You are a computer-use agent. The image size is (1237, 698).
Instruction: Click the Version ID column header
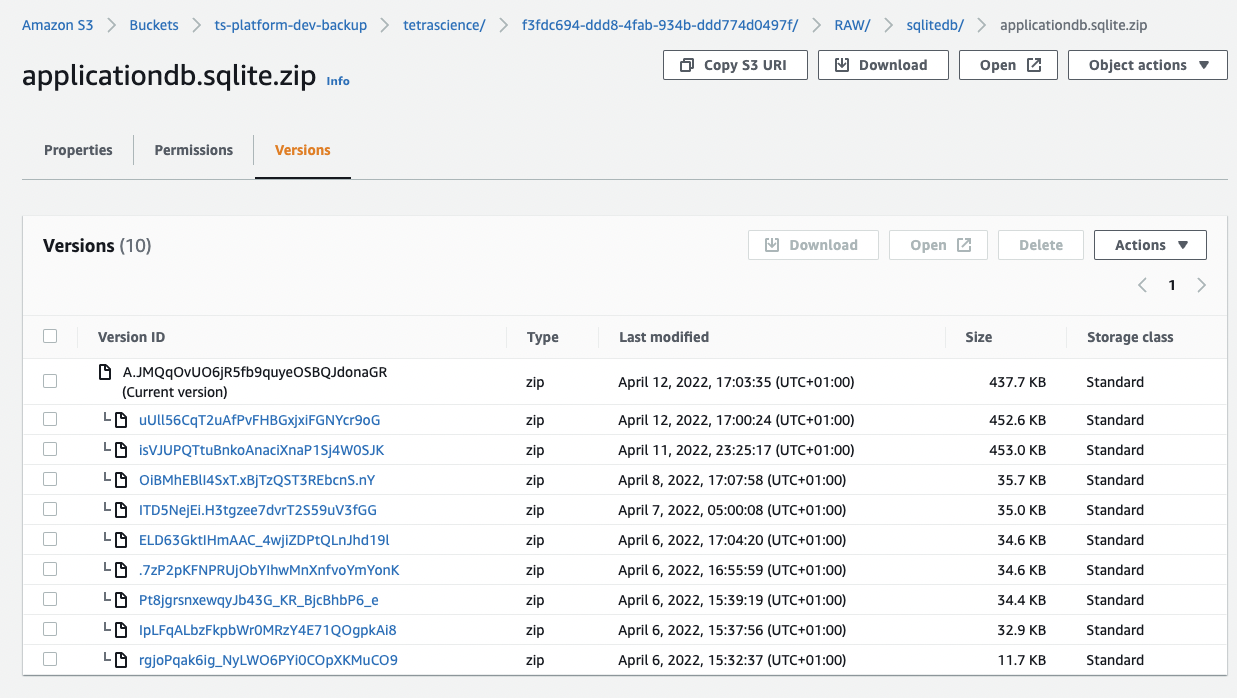[x=131, y=337]
